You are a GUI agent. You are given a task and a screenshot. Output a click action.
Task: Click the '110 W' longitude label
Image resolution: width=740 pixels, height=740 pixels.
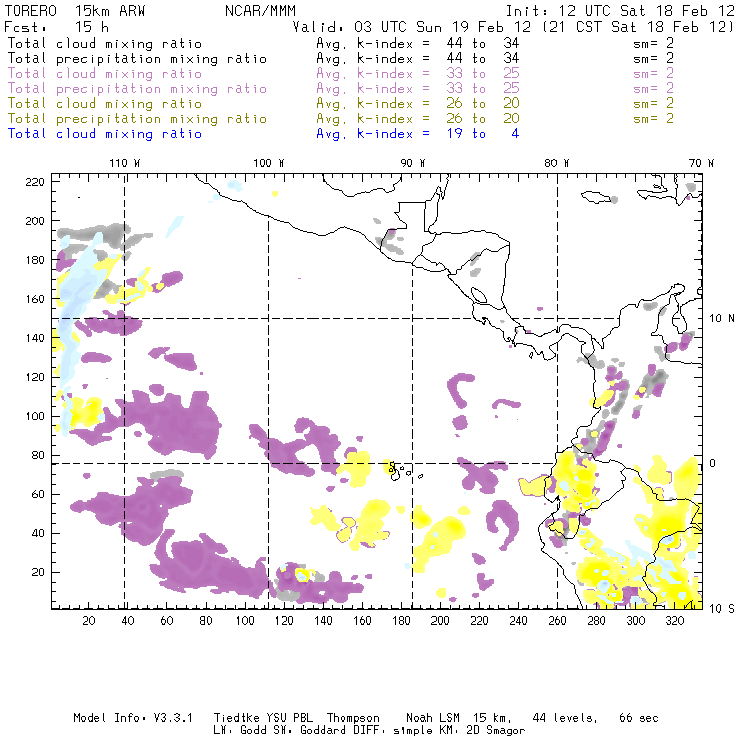tap(125, 163)
